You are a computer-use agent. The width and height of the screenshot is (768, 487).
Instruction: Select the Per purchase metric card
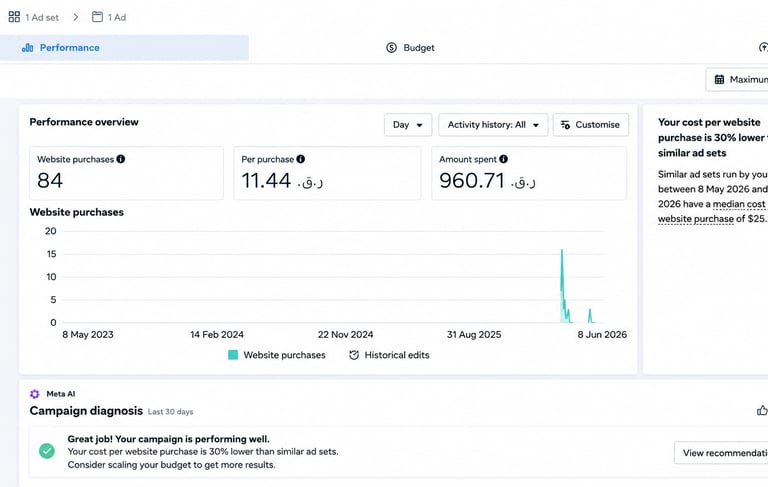tap(327, 173)
